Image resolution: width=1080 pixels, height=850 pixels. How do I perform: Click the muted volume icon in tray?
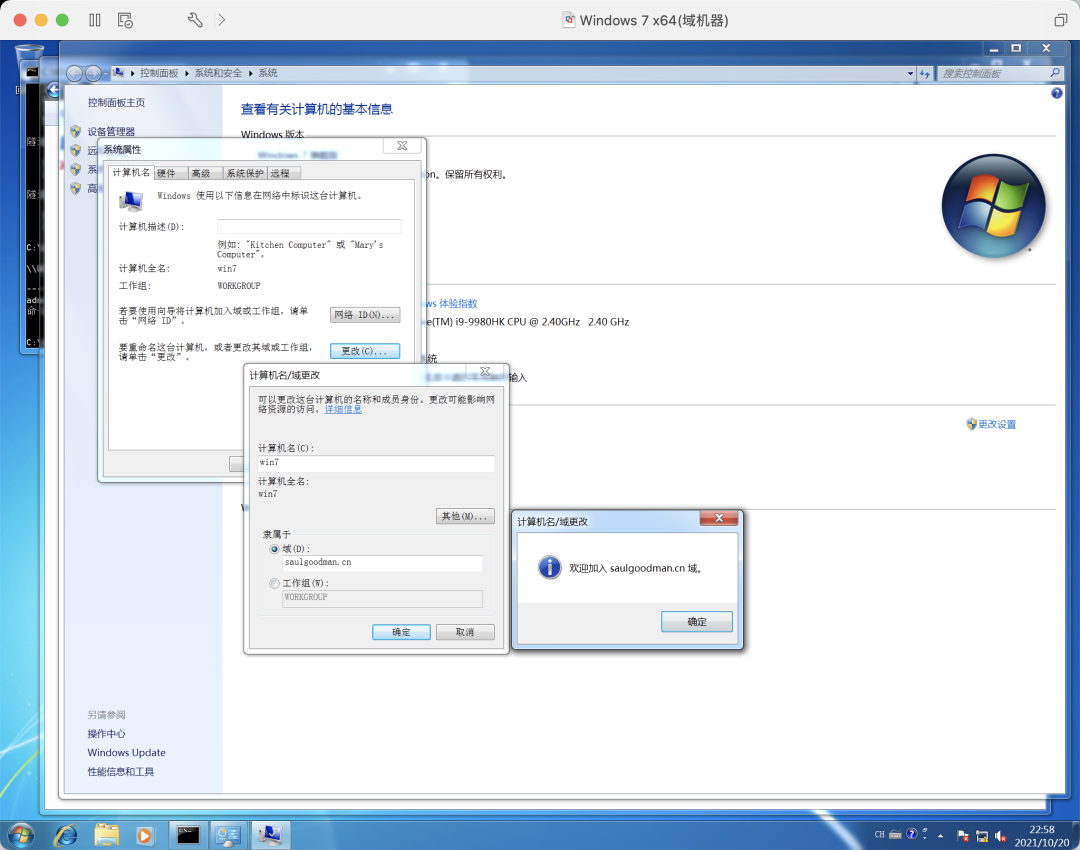click(1001, 836)
